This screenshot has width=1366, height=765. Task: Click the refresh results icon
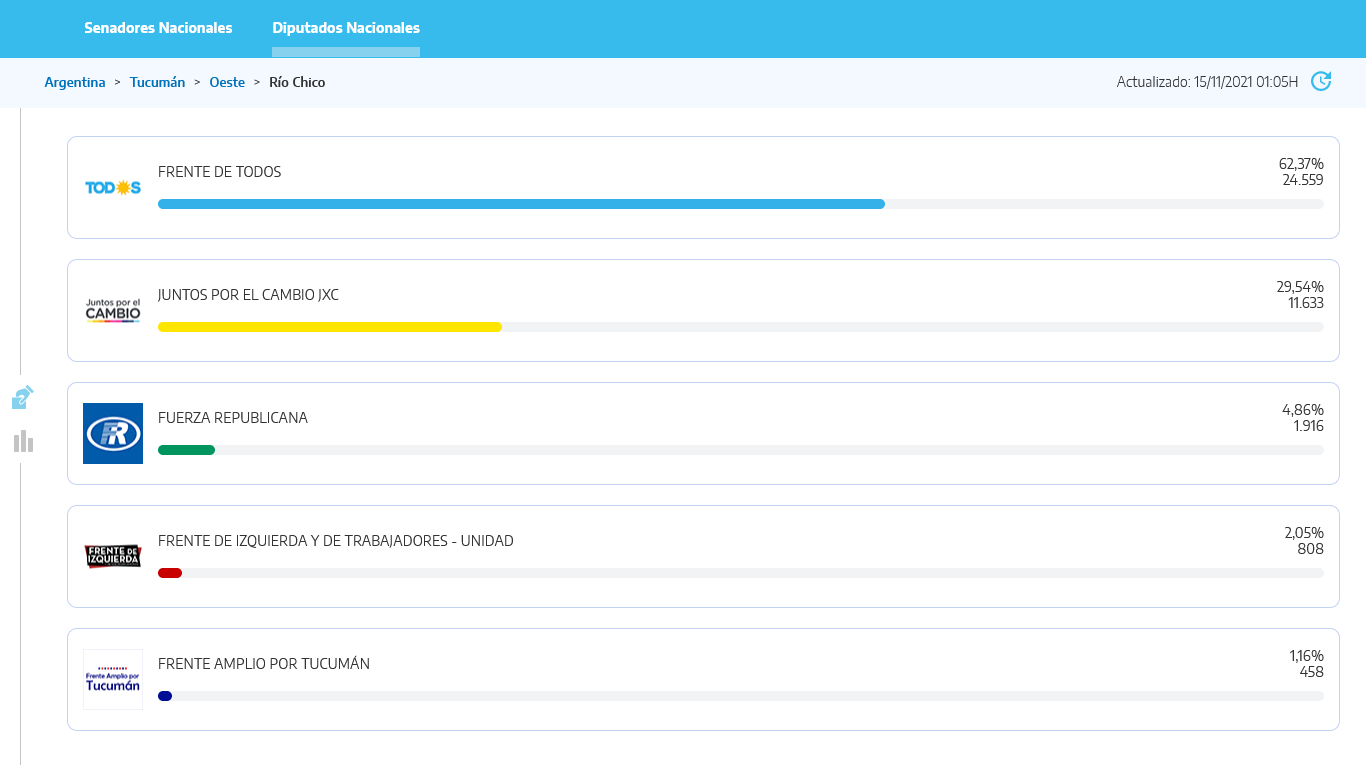(x=1321, y=81)
